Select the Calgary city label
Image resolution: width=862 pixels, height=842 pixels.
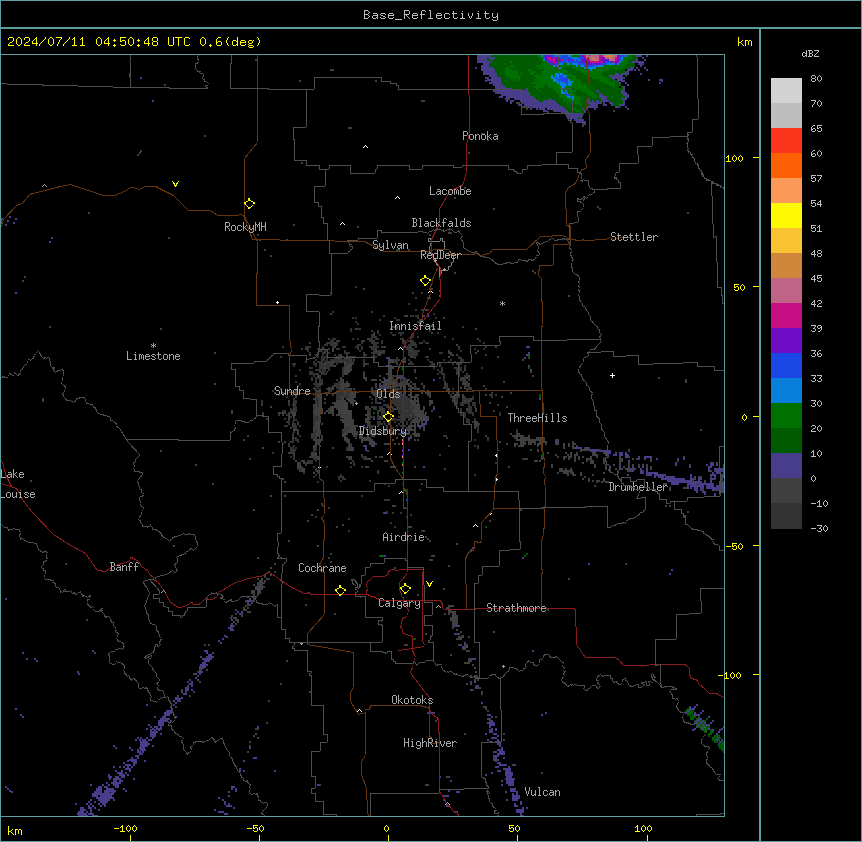(399, 603)
